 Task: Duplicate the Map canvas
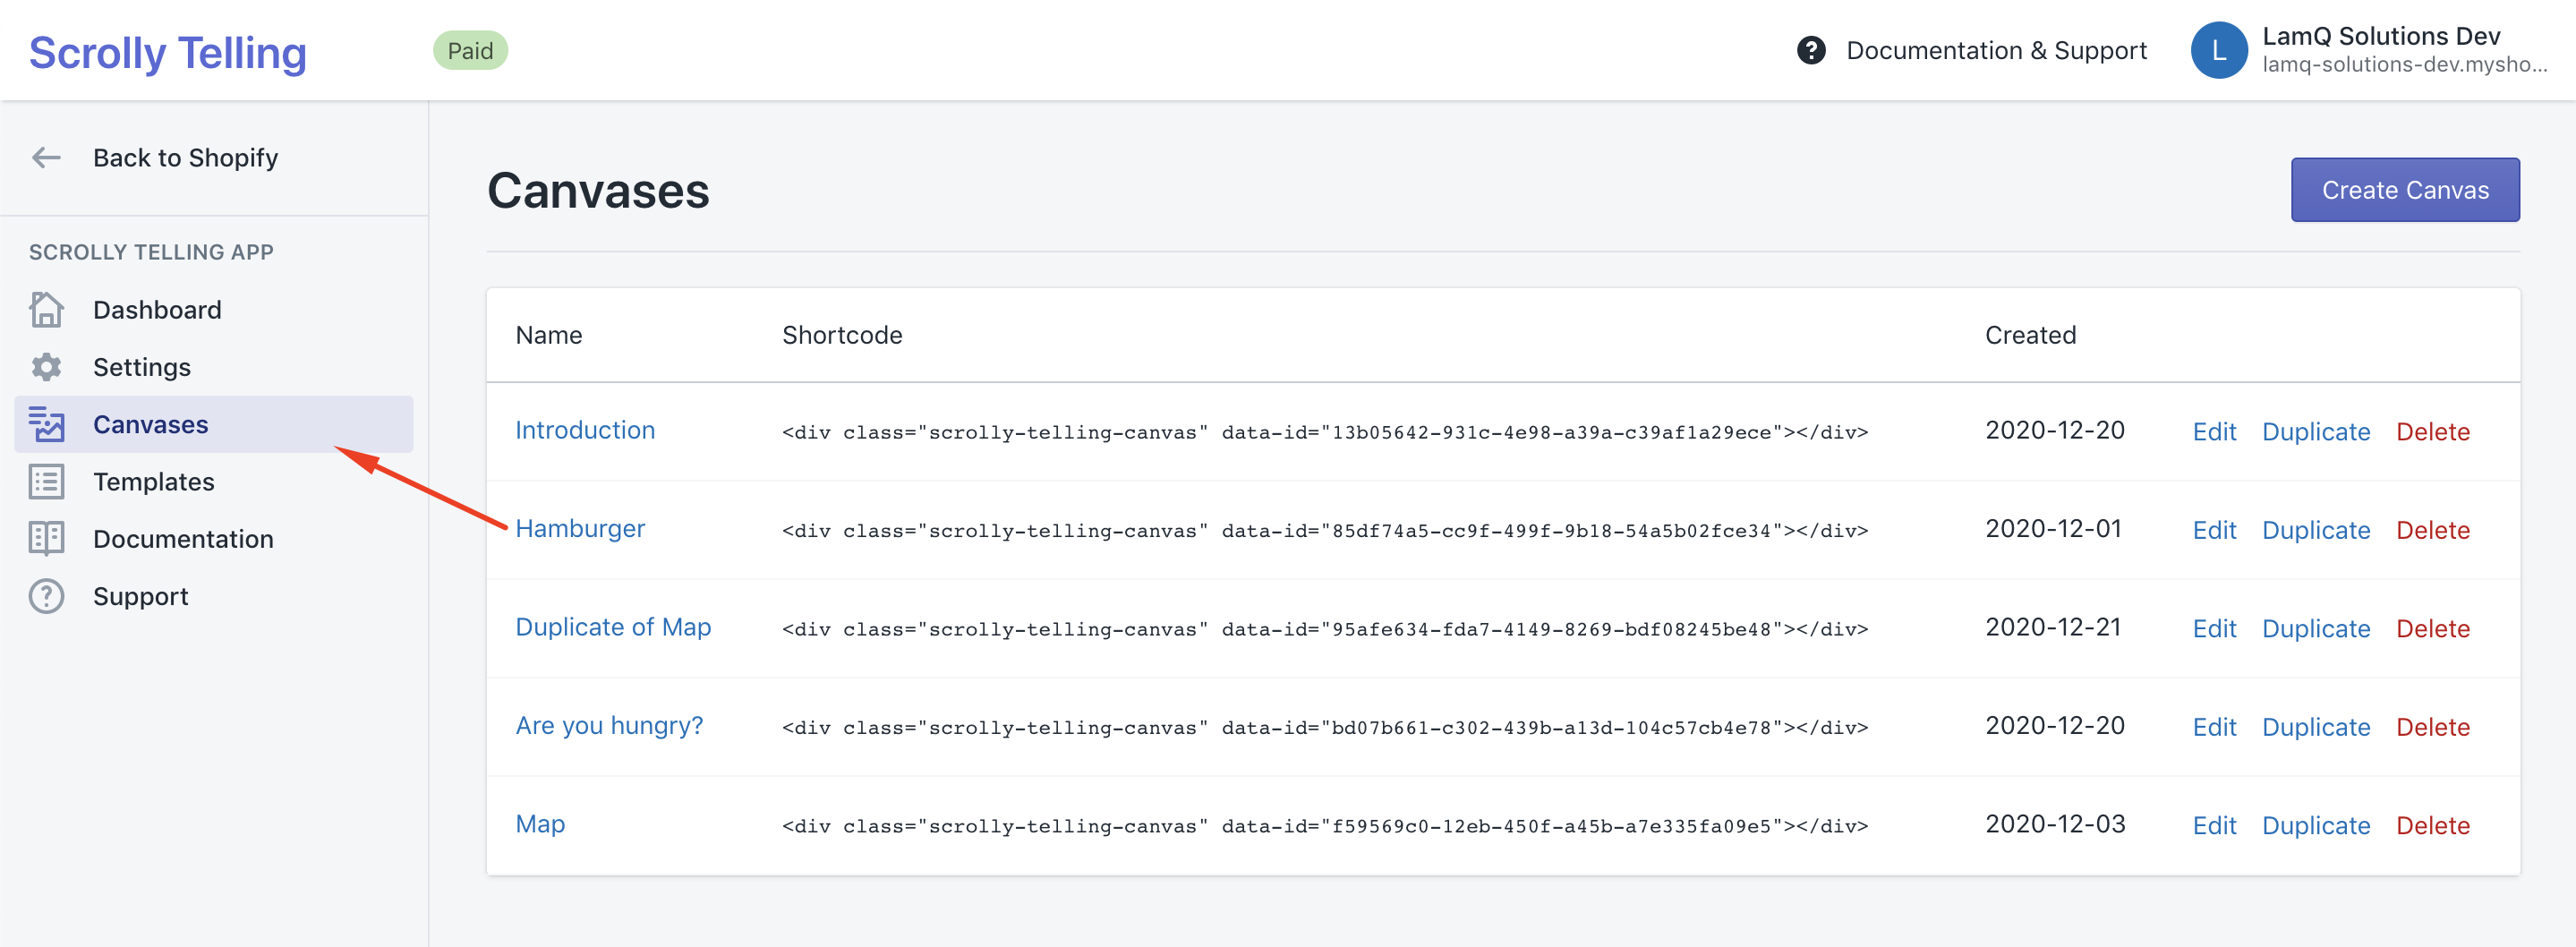coord(2316,825)
